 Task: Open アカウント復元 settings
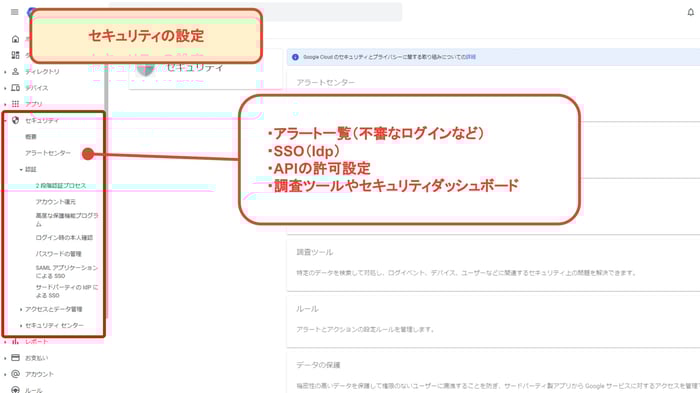(x=56, y=202)
